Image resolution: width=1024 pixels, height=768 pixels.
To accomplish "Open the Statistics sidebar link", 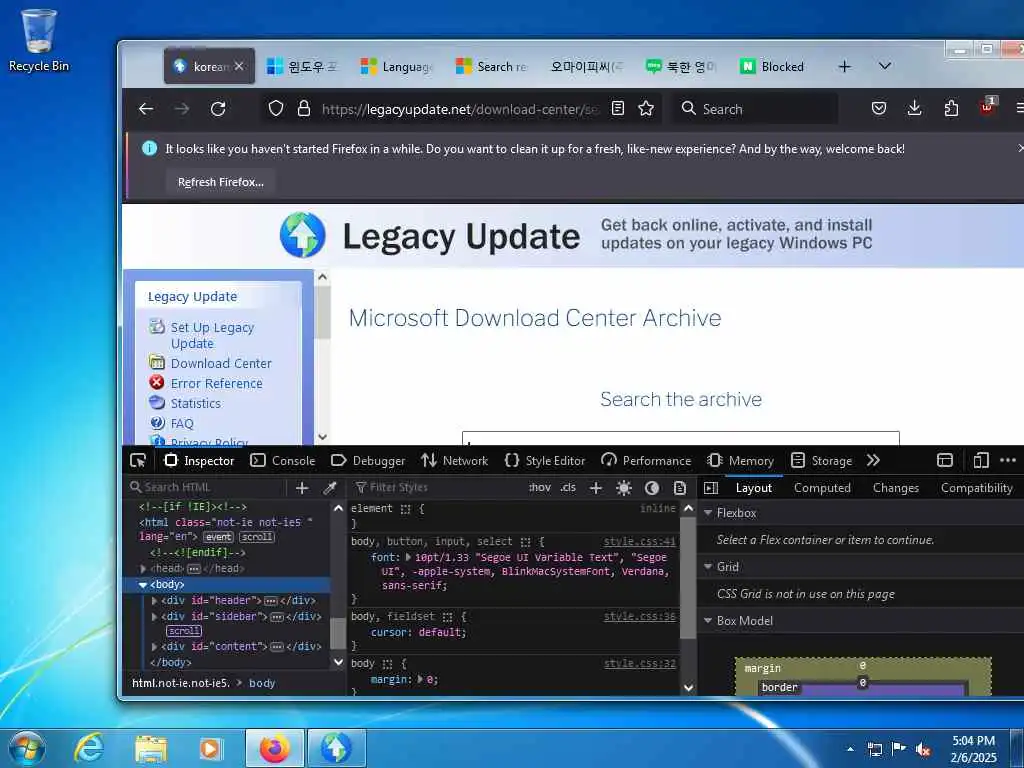I will [x=195, y=404].
